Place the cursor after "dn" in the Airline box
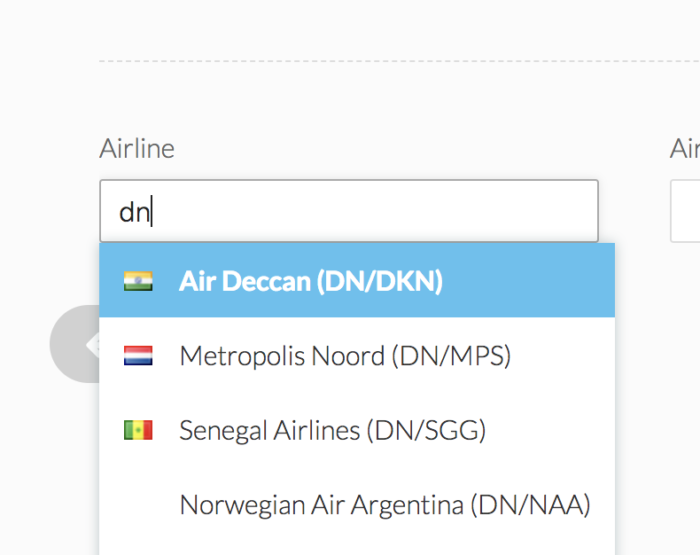Viewport: 700px width, 555px height. 153,212
